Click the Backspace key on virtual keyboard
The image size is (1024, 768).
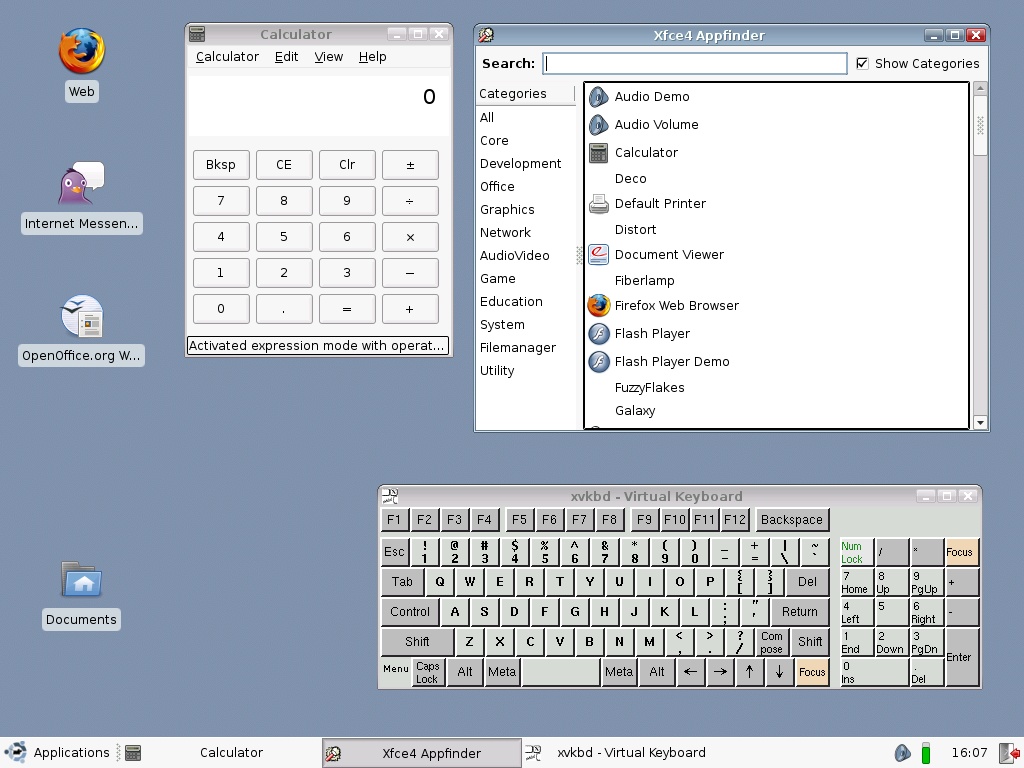click(x=792, y=520)
